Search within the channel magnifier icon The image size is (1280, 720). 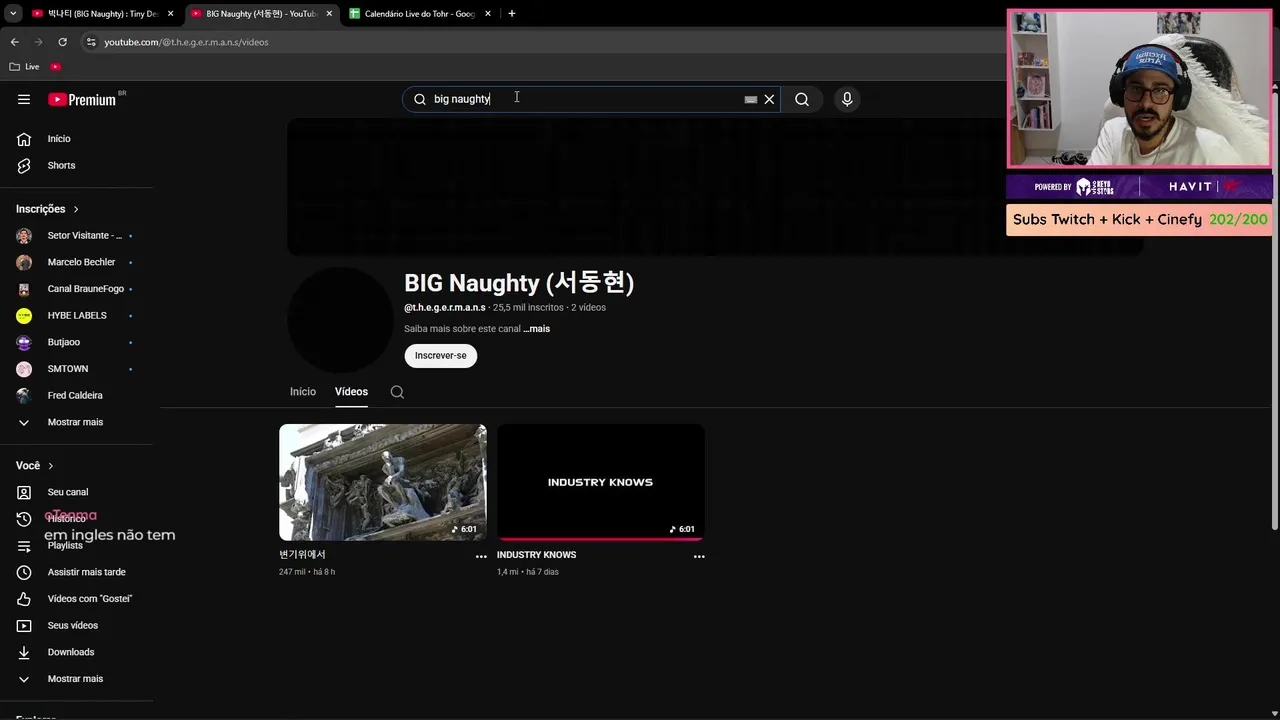click(x=397, y=392)
